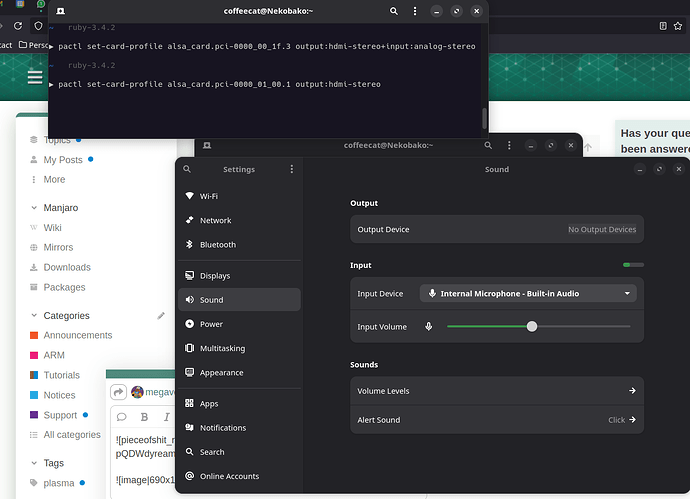
Task: Open Bluetooth settings panel
Action: pos(239,244)
